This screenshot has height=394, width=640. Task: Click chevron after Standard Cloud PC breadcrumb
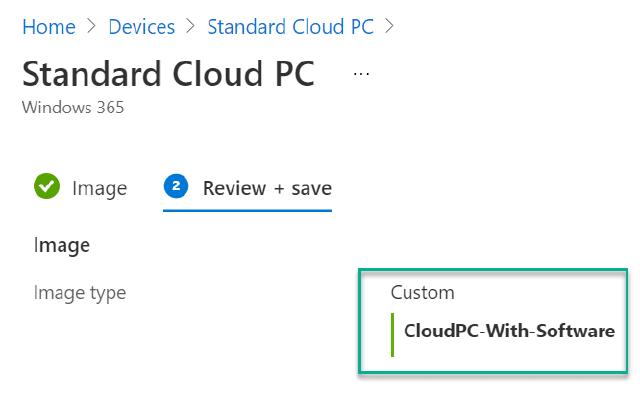390,27
